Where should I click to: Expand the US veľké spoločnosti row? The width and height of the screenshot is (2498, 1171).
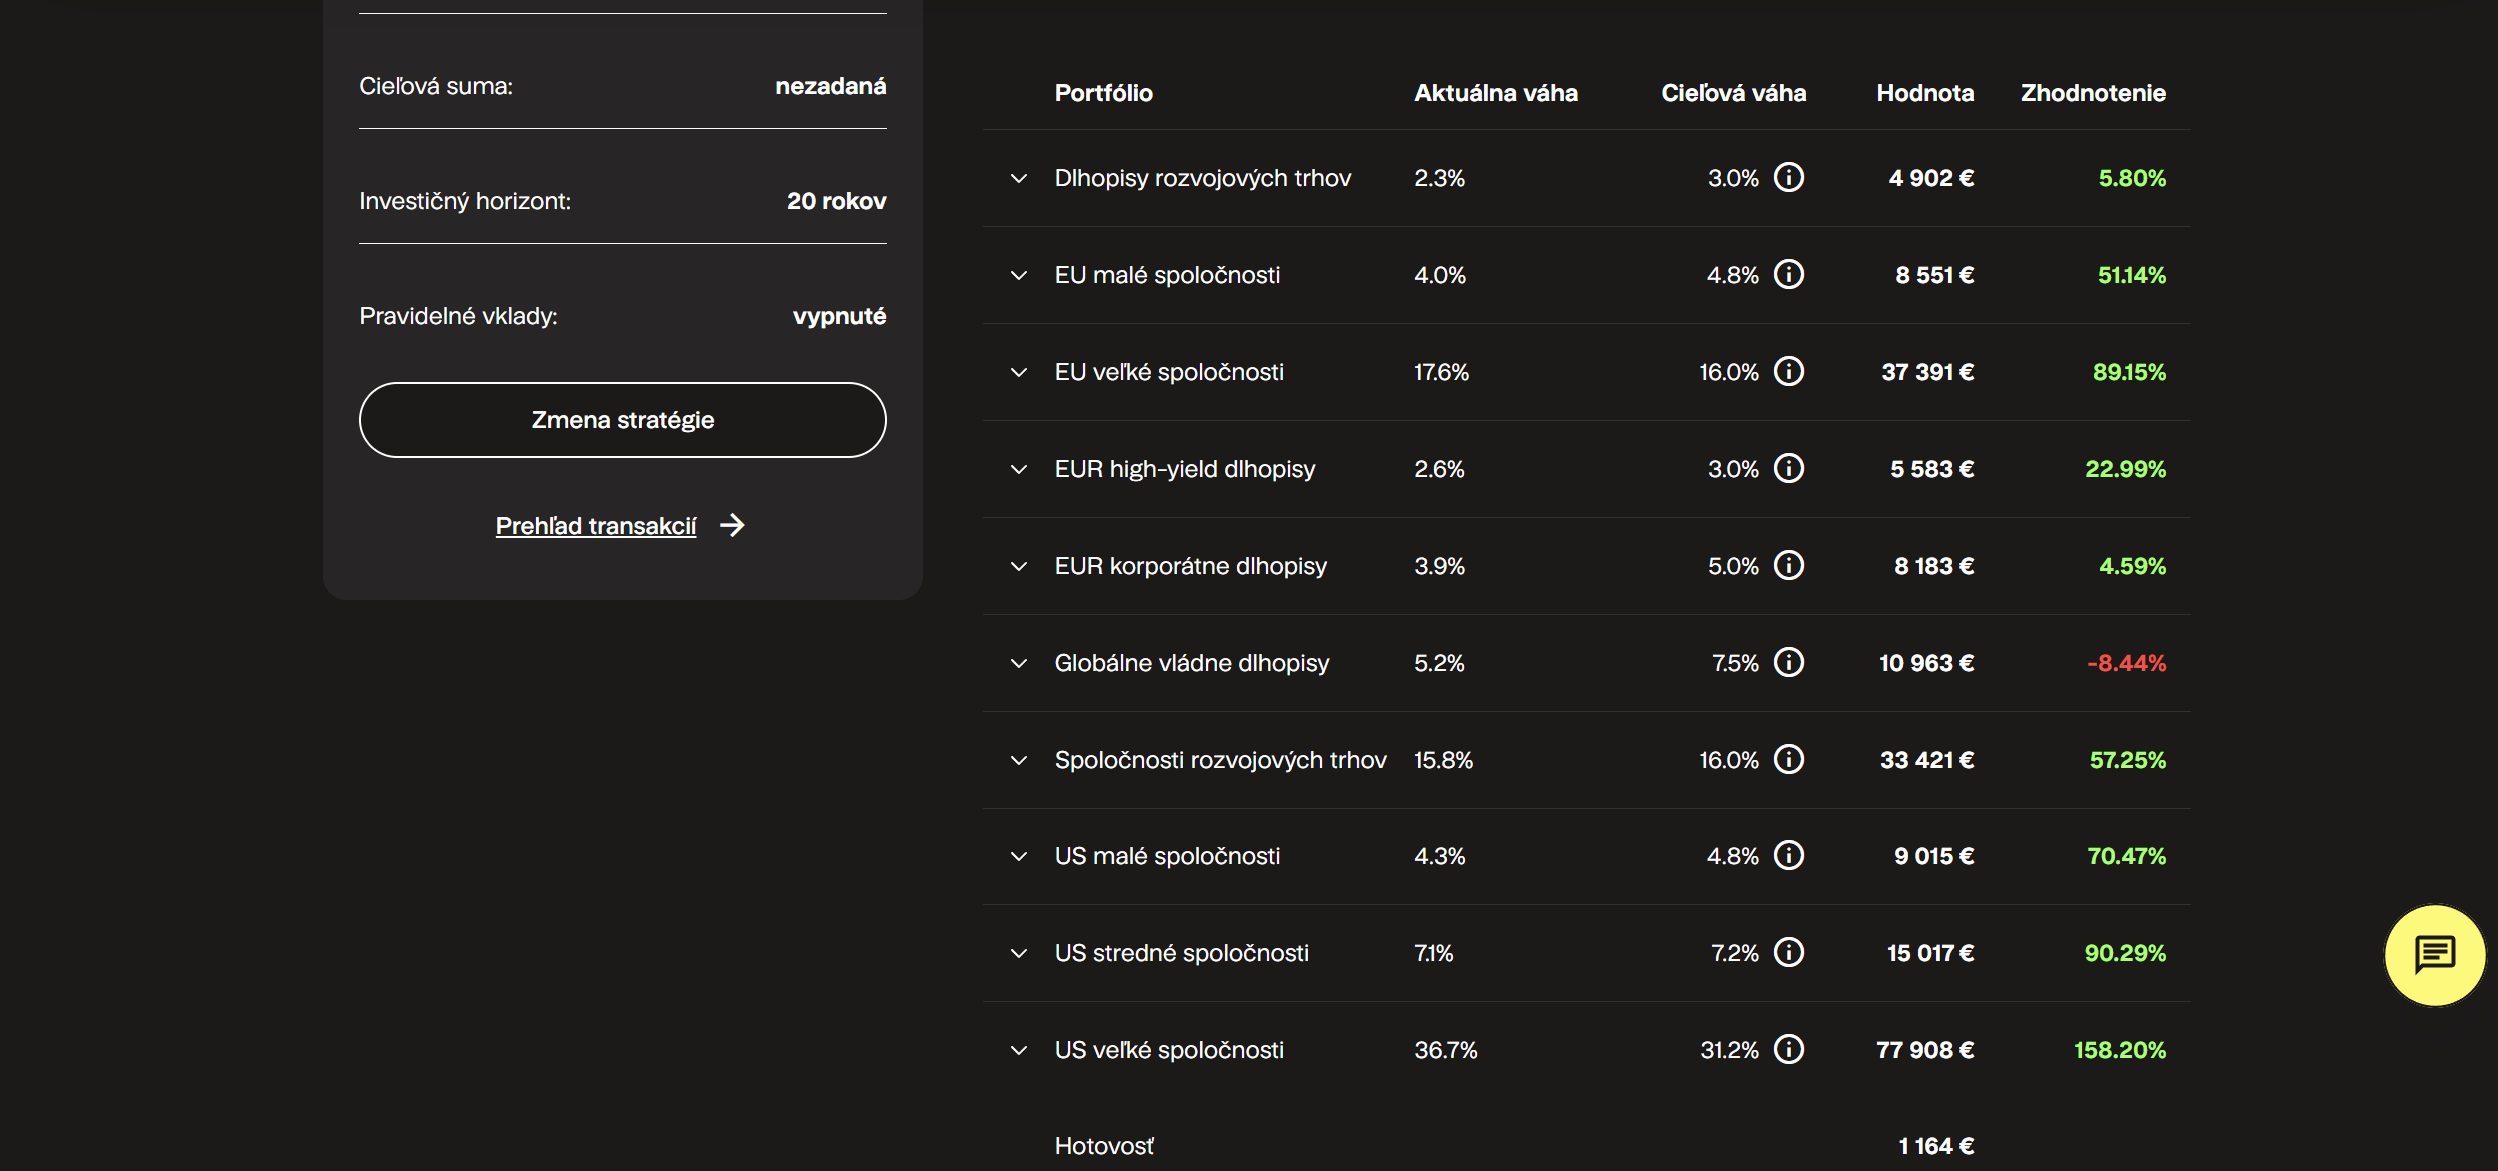pos(1018,1051)
